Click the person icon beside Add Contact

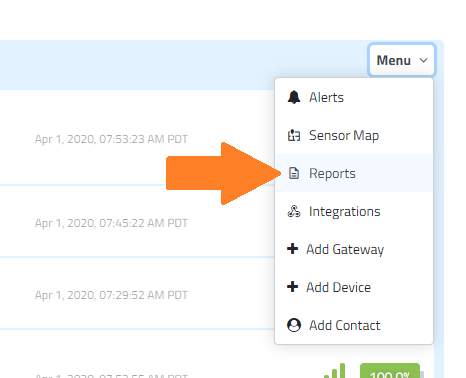(294, 325)
